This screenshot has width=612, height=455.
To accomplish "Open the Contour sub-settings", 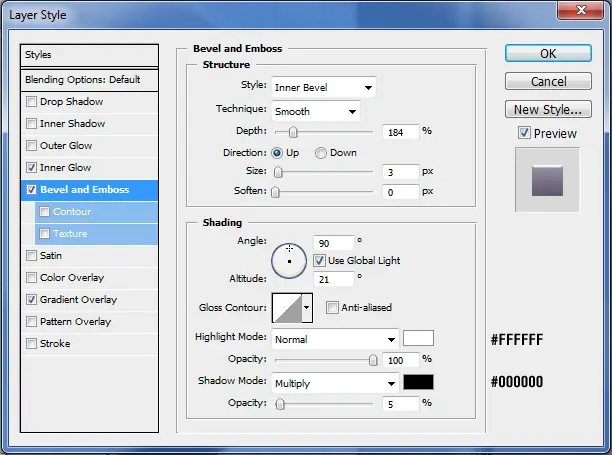I will (x=72, y=212).
